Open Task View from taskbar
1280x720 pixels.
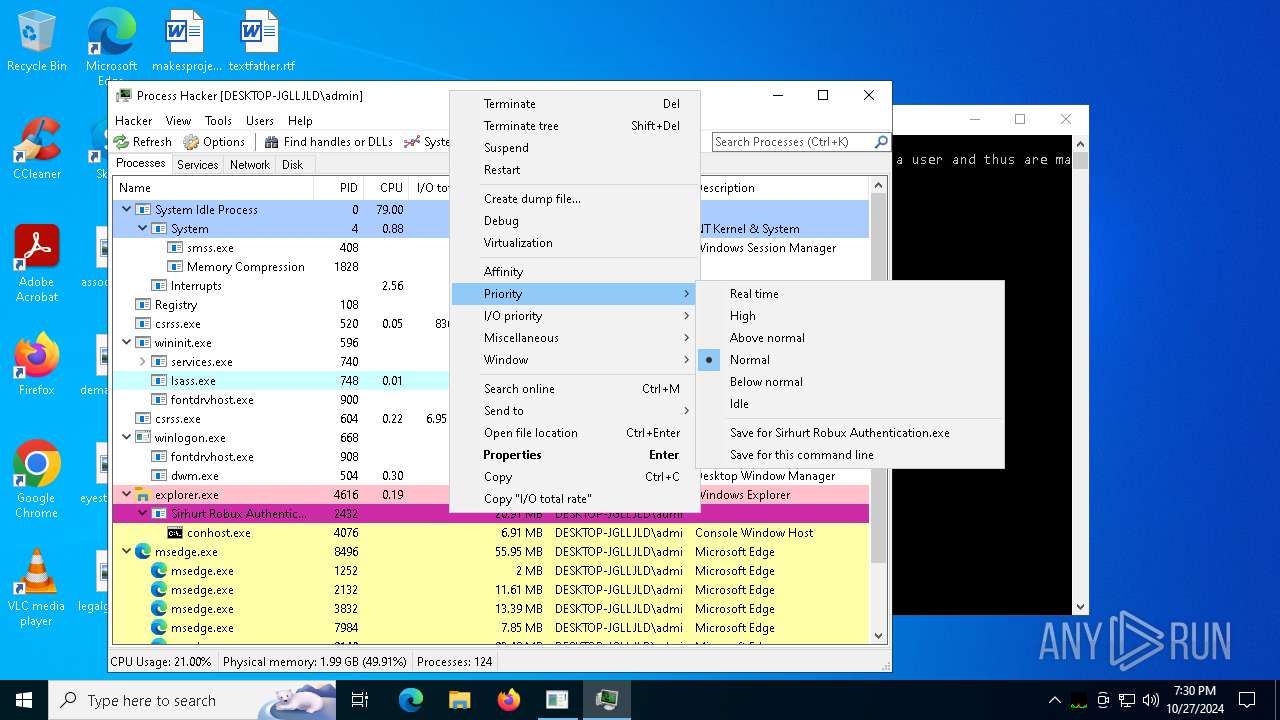(360, 700)
